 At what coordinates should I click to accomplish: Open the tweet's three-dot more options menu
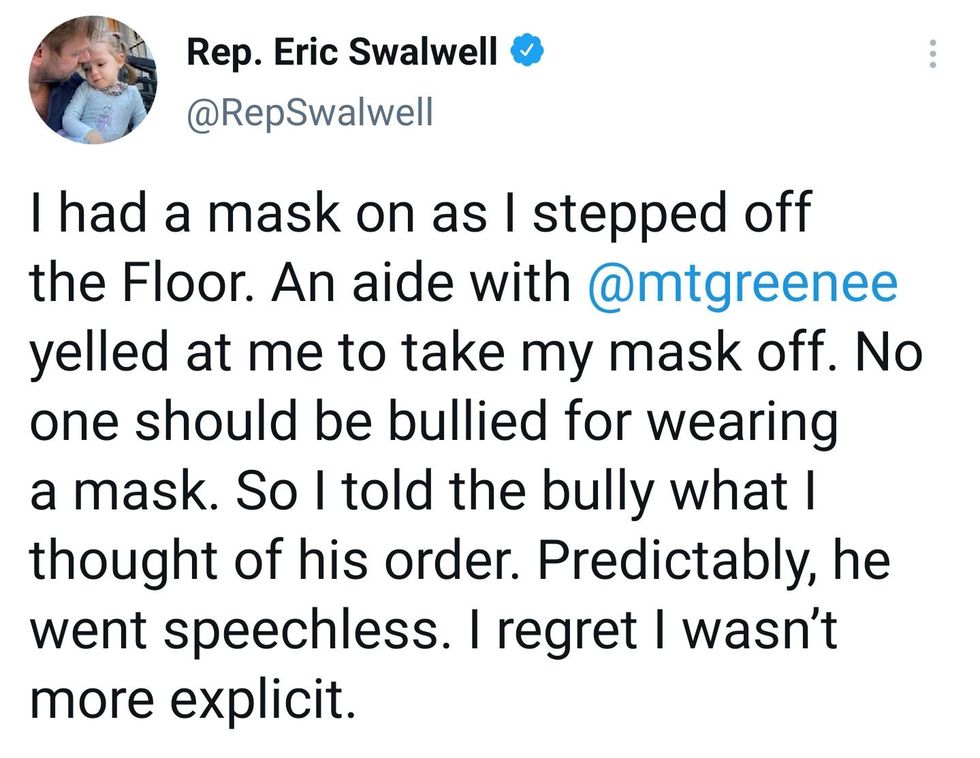point(933,54)
